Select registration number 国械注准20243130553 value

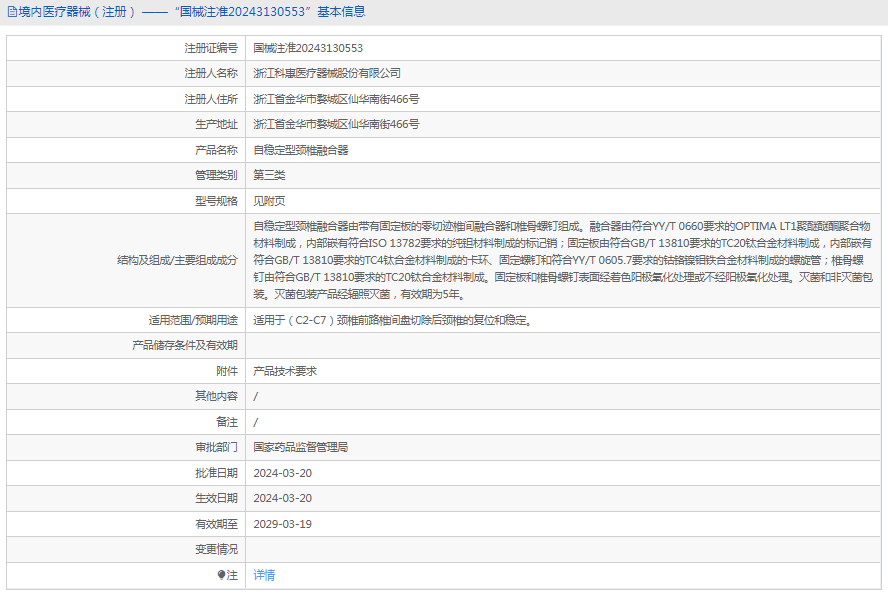pos(308,48)
